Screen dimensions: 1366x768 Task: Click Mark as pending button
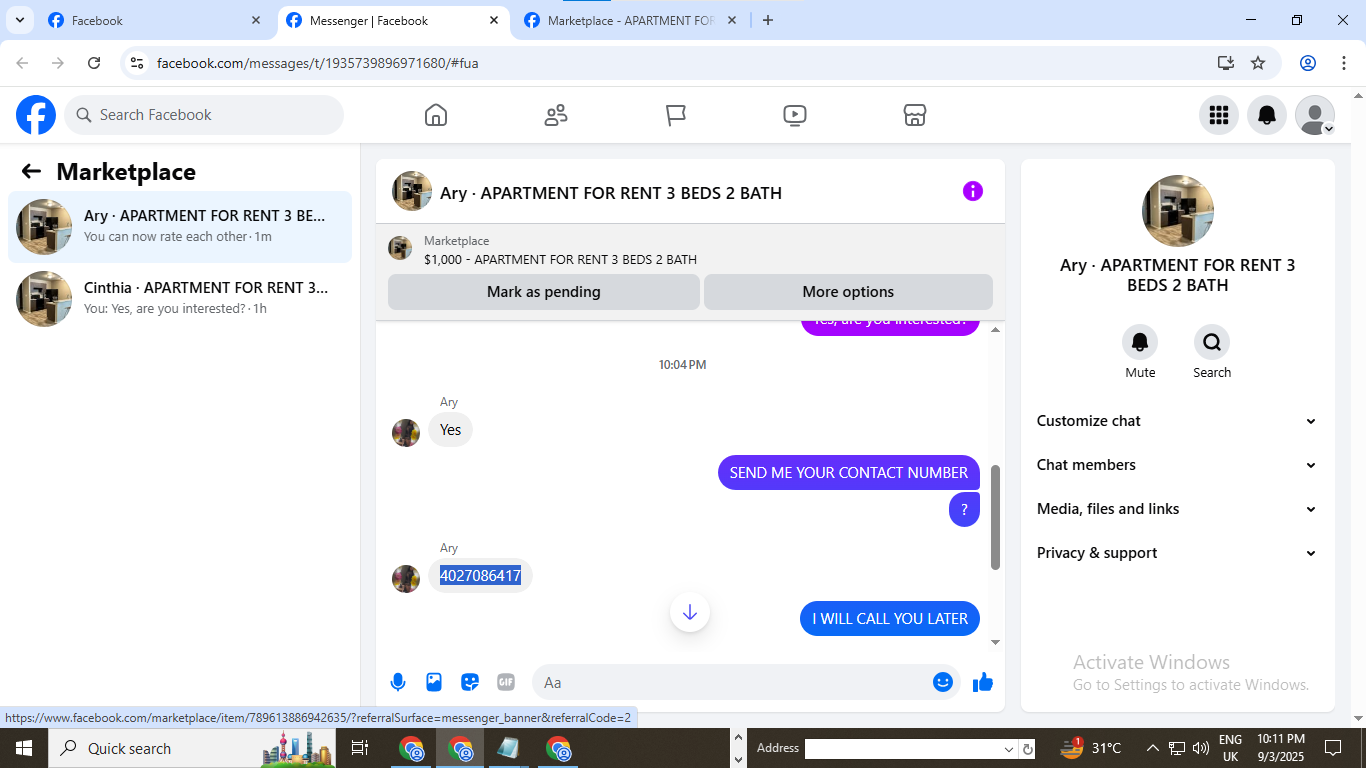544,292
